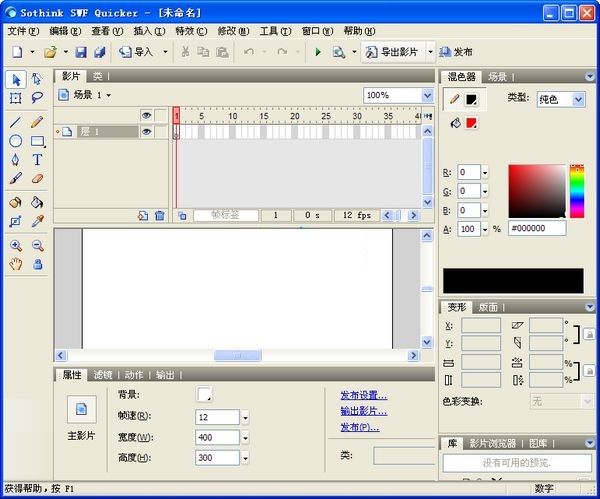600x499 pixels.
Task: Toggle visibility of layer 层 1
Action: (x=146, y=131)
